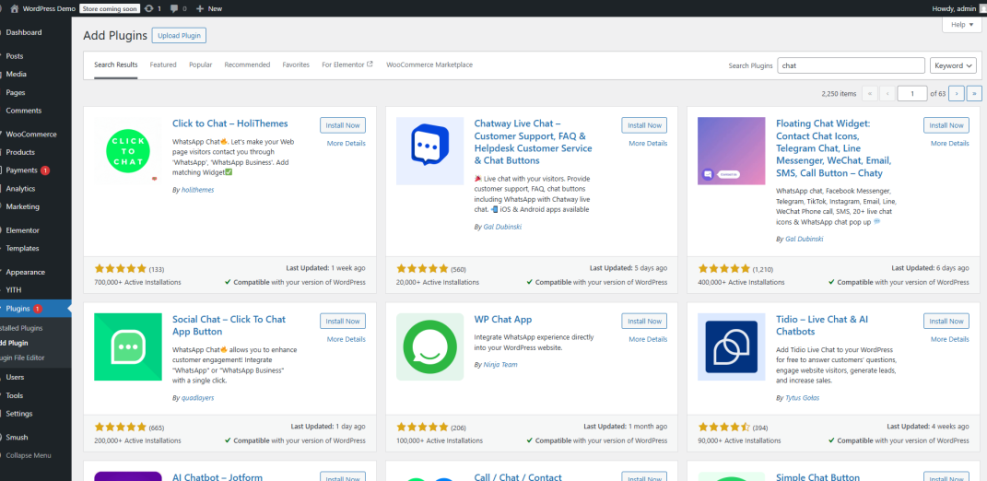987x481 pixels.
Task: Open Dashboard in the sidebar
Action: click(x=24, y=32)
